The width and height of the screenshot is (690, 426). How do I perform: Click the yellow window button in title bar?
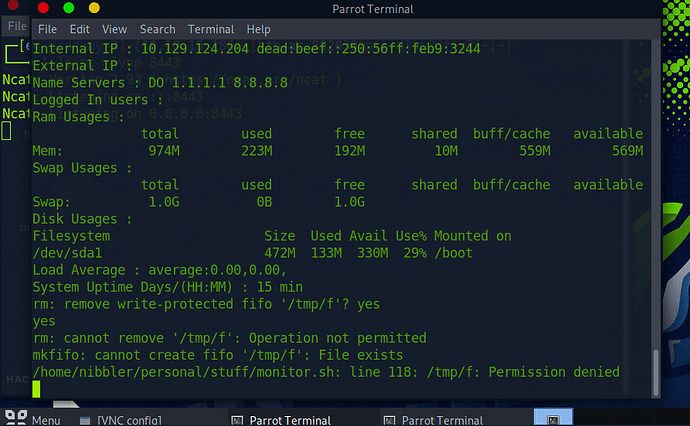click(x=95, y=9)
